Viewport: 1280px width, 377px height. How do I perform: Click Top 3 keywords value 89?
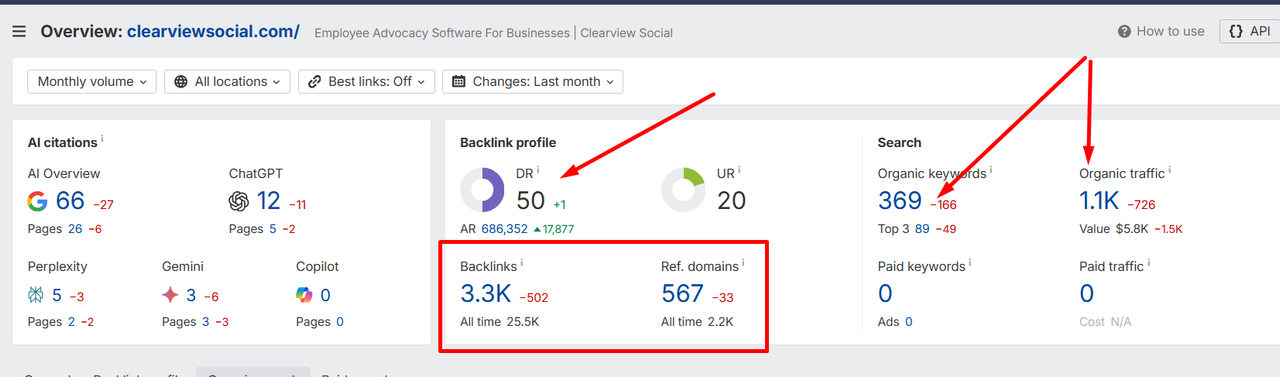click(922, 229)
